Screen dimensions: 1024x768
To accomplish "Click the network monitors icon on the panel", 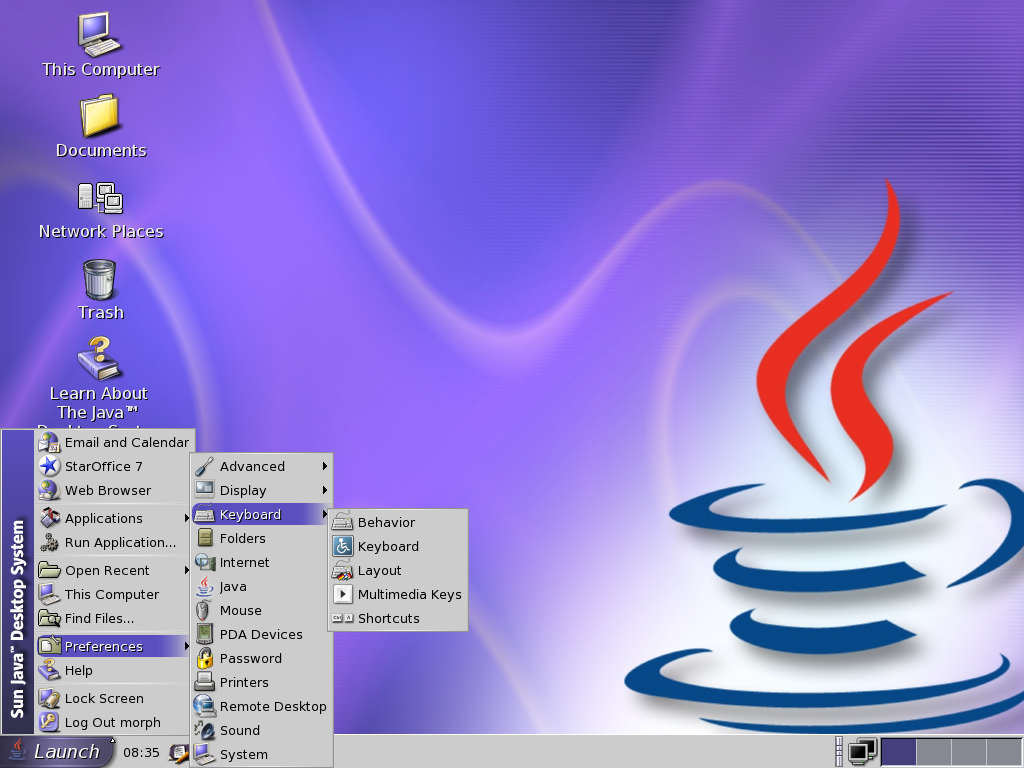I will (x=862, y=752).
